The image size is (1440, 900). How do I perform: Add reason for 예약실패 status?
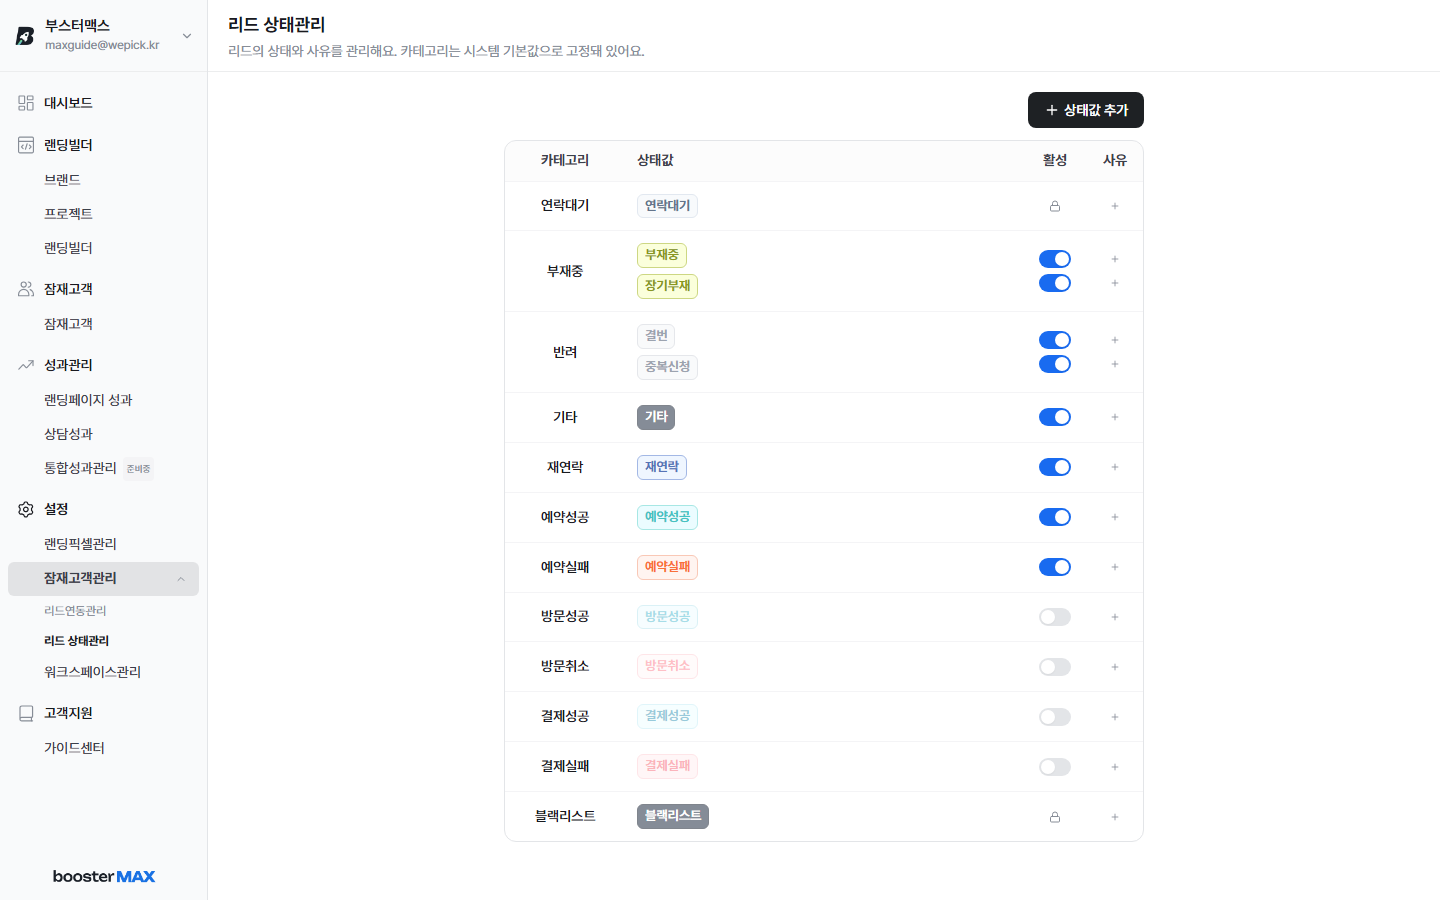[x=1115, y=567]
